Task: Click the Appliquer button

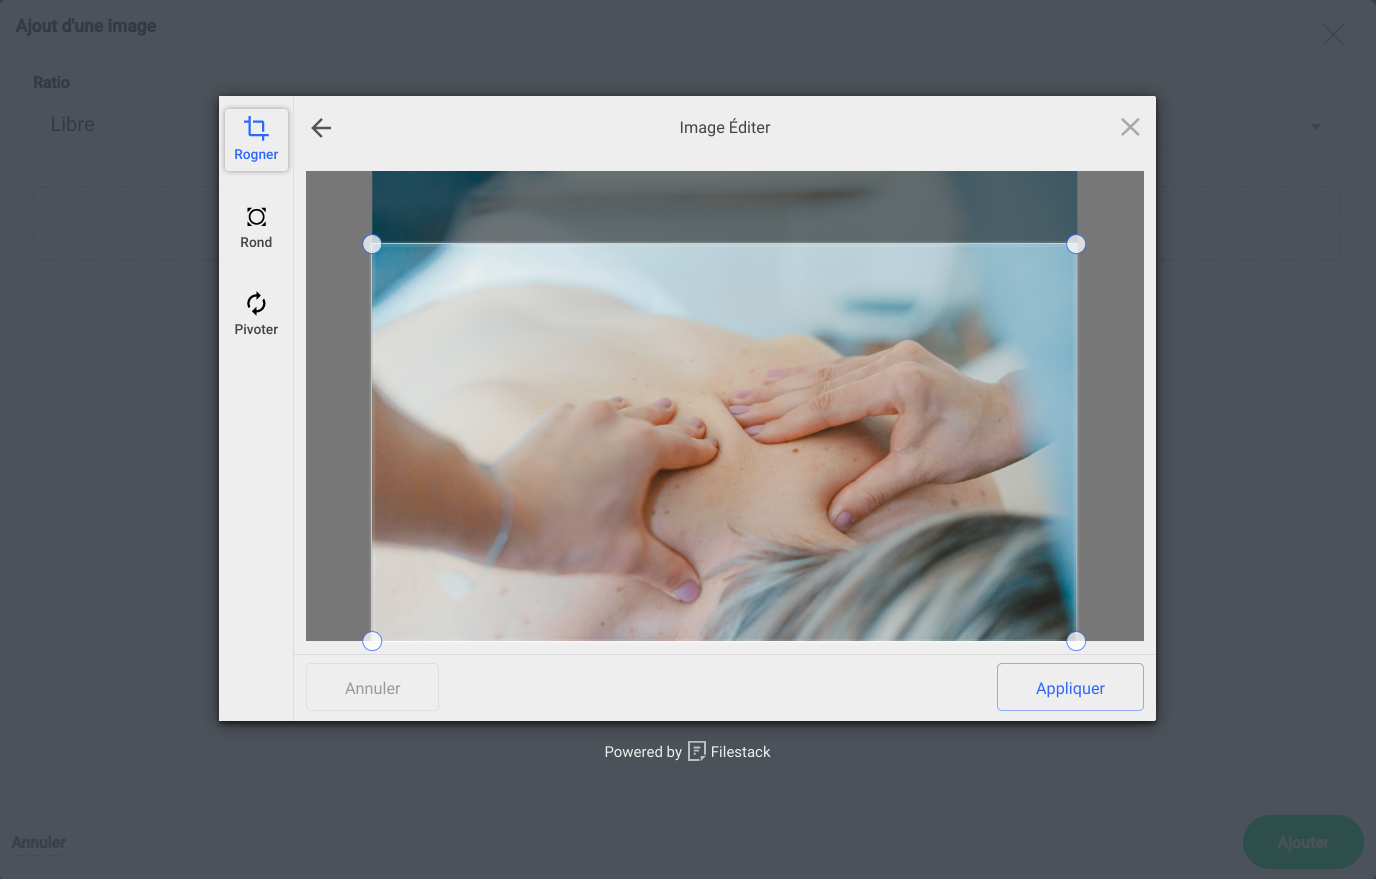Action: [1070, 687]
